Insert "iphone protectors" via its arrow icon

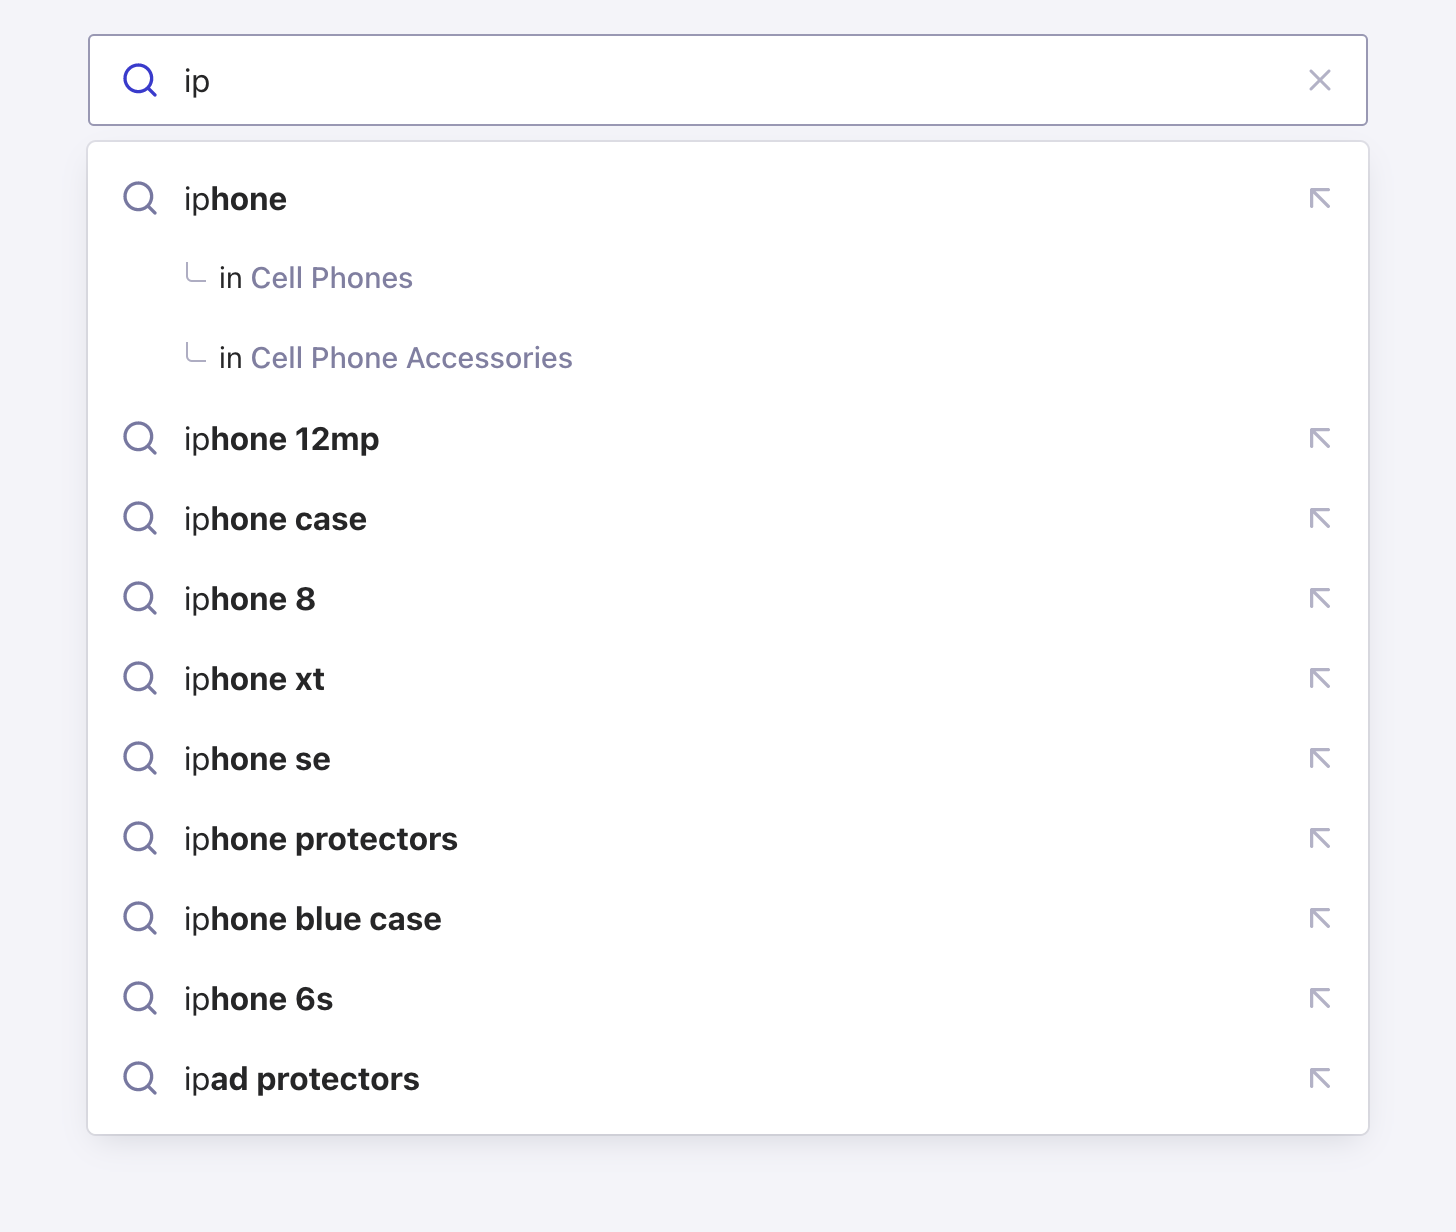pos(1320,838)
